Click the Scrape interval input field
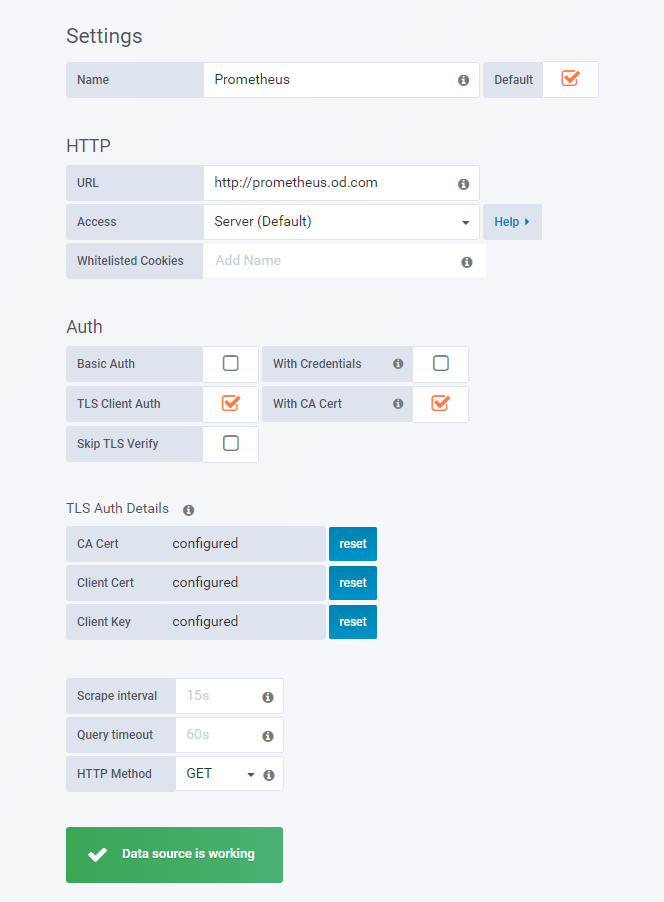Screen dimensions: 664x902 coord(229,696)
